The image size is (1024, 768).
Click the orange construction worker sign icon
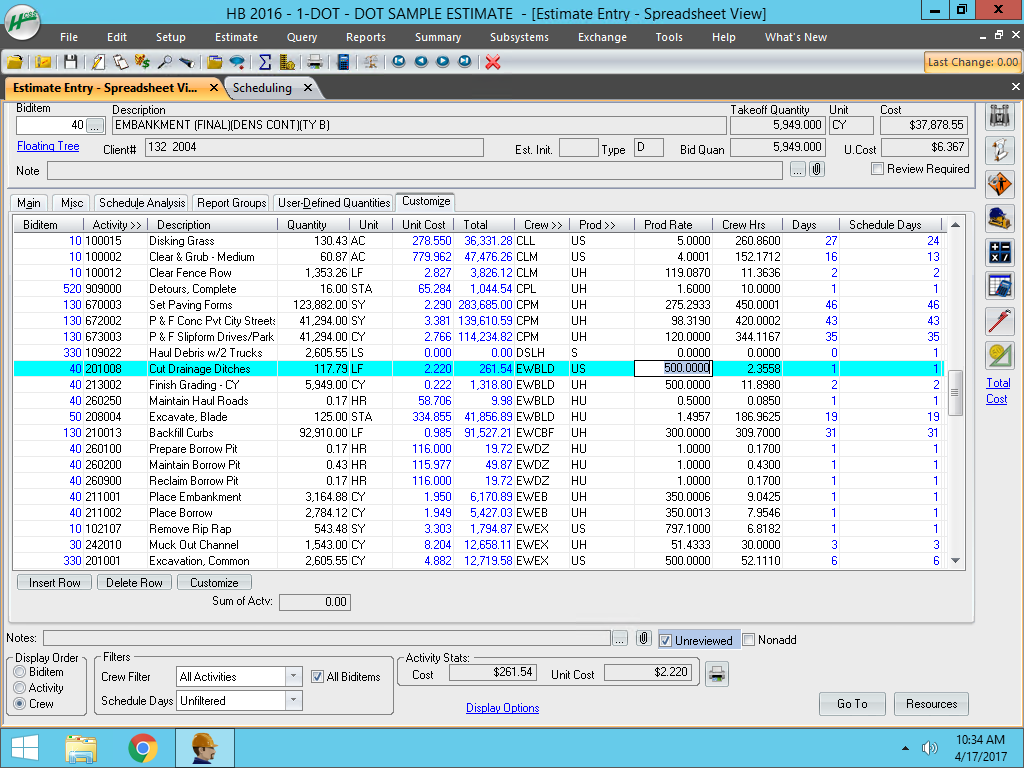coord(999,184)
